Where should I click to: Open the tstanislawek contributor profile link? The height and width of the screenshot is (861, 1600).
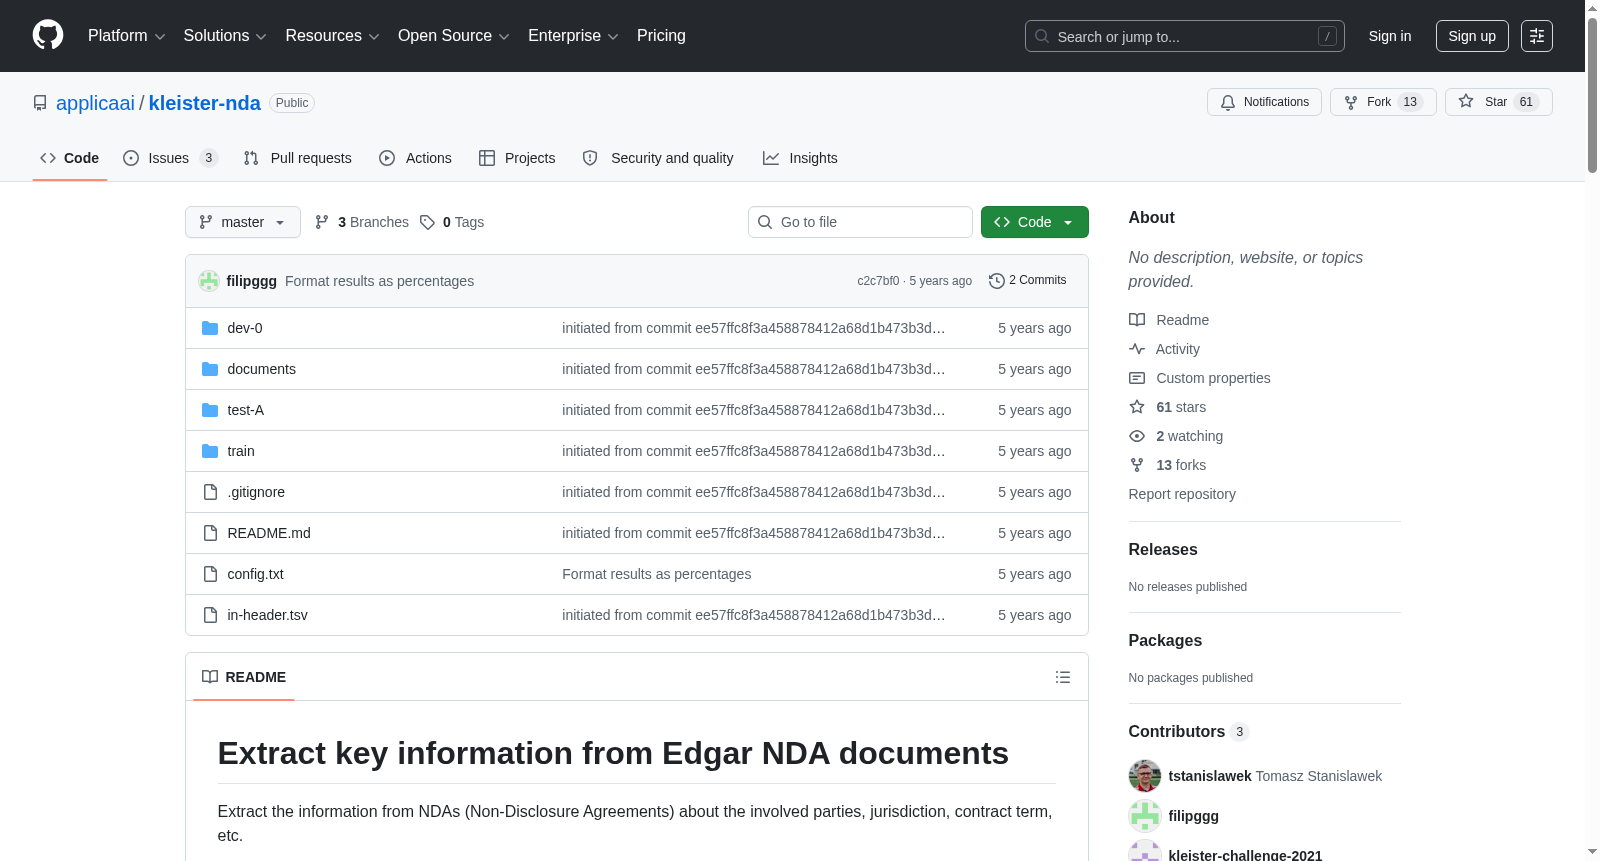coord(1210,776)
